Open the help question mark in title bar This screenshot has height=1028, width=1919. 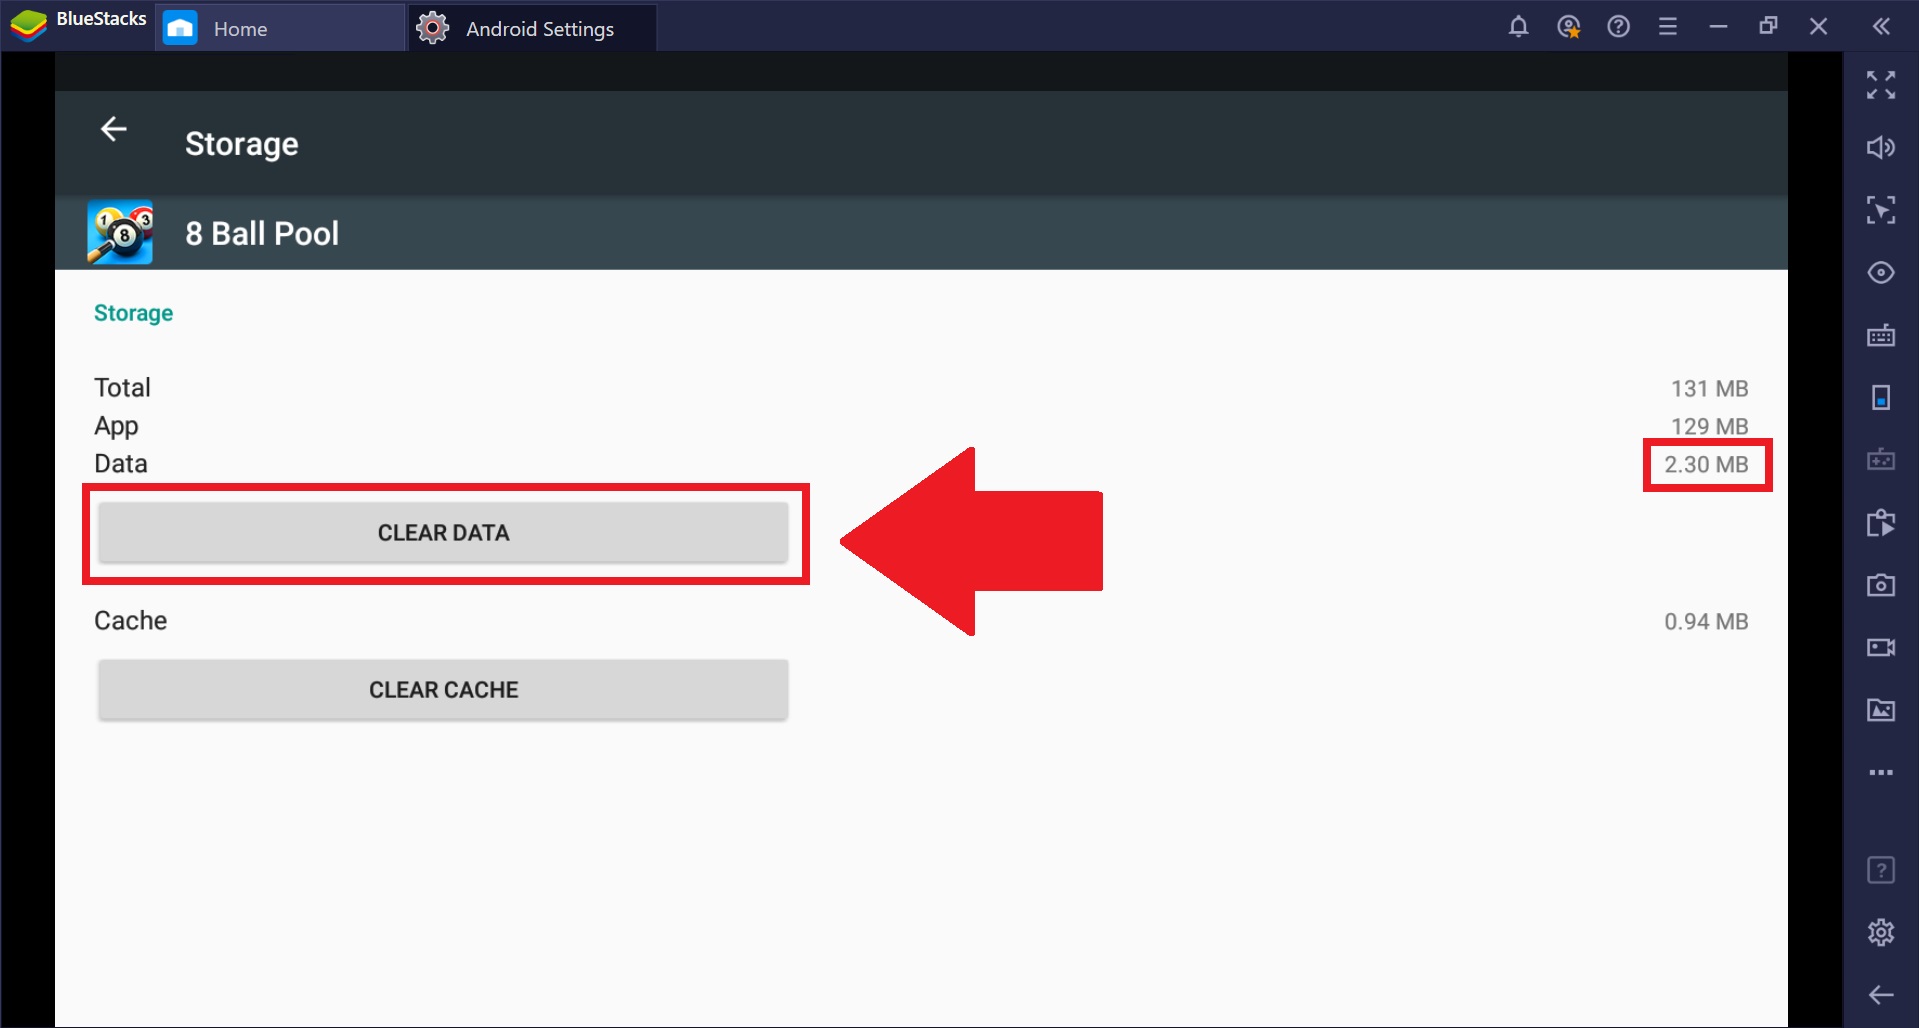[1618, 27]
